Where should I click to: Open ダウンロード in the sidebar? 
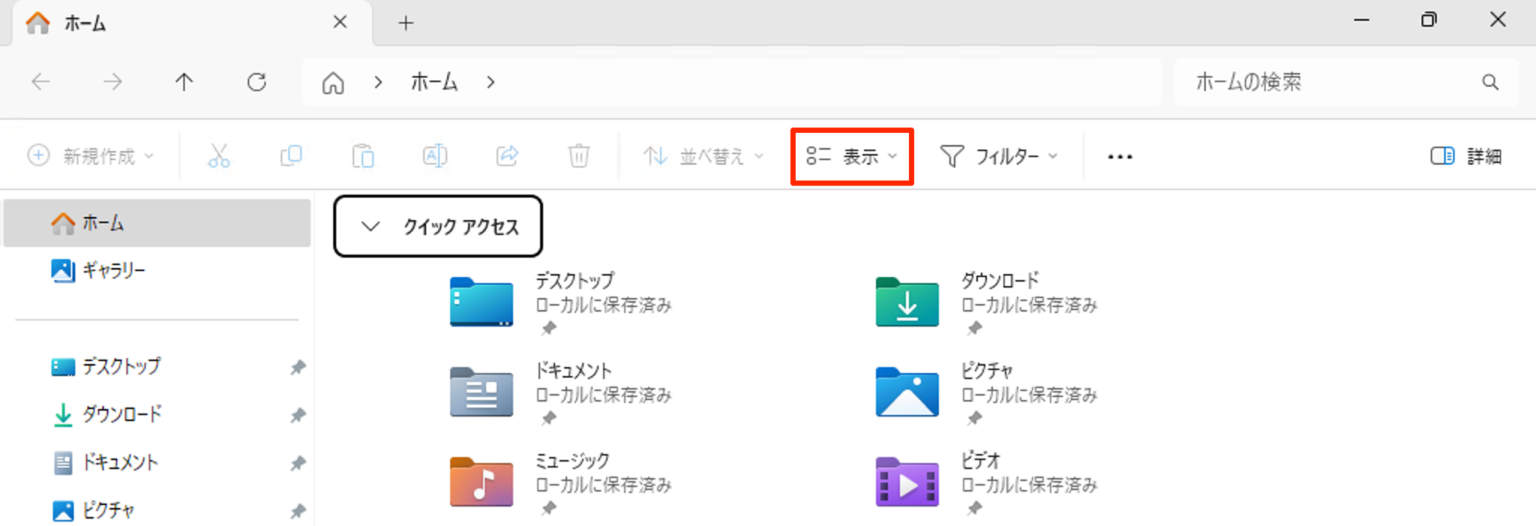pyautogui.click(x=157, y=415)
